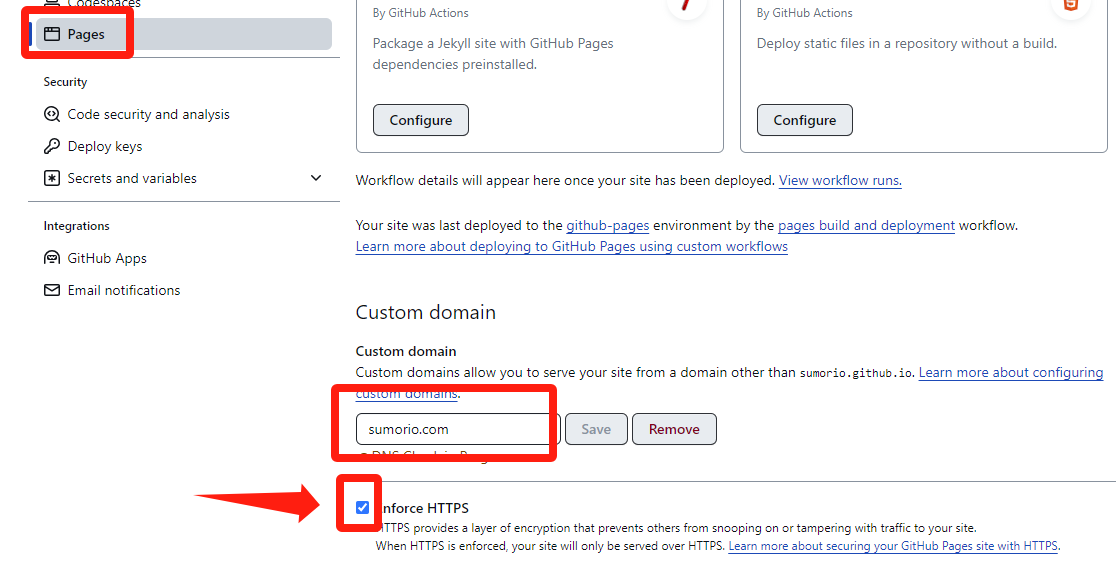This screenshot has width=1116, height=581.
Task: Open the github-pages environment link
Action: (x=607, y=226)
